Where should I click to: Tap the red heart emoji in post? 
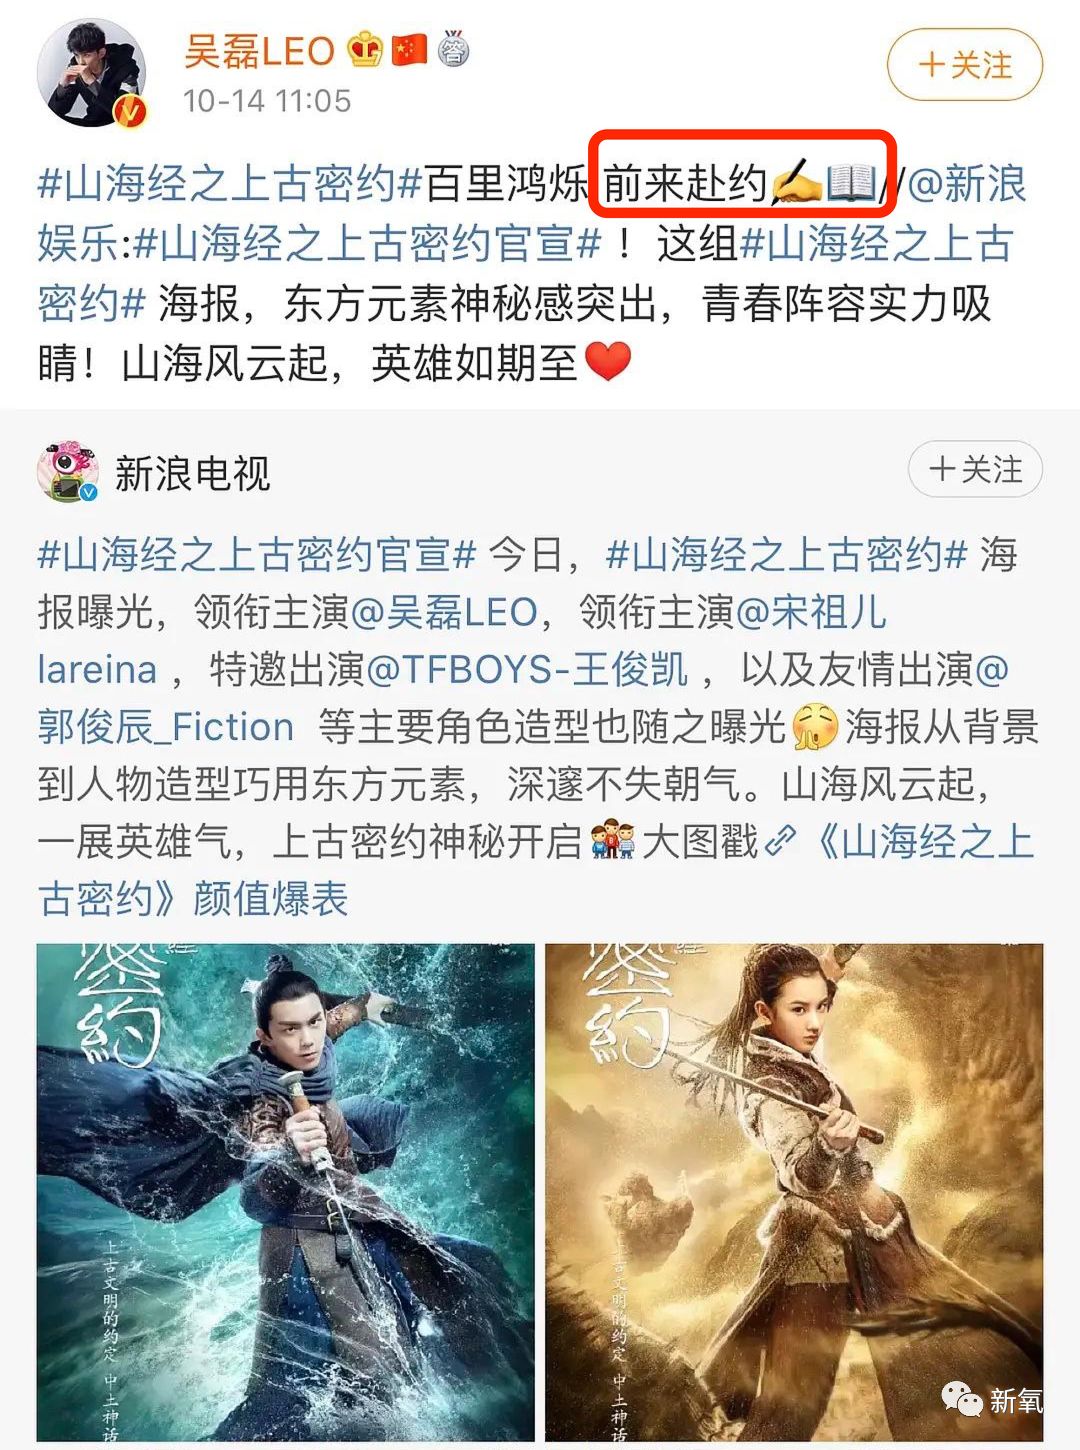(607, 362)
